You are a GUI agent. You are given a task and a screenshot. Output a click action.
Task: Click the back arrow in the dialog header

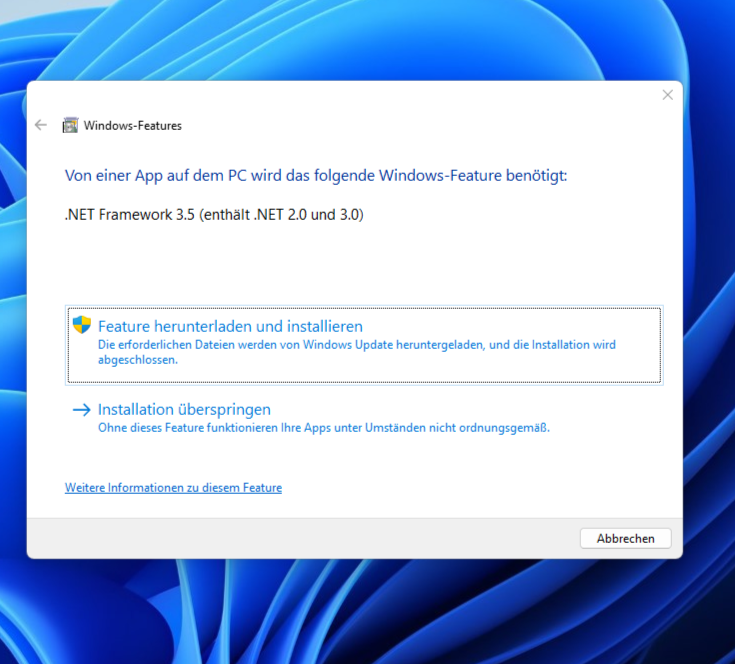tap(41, 125)
